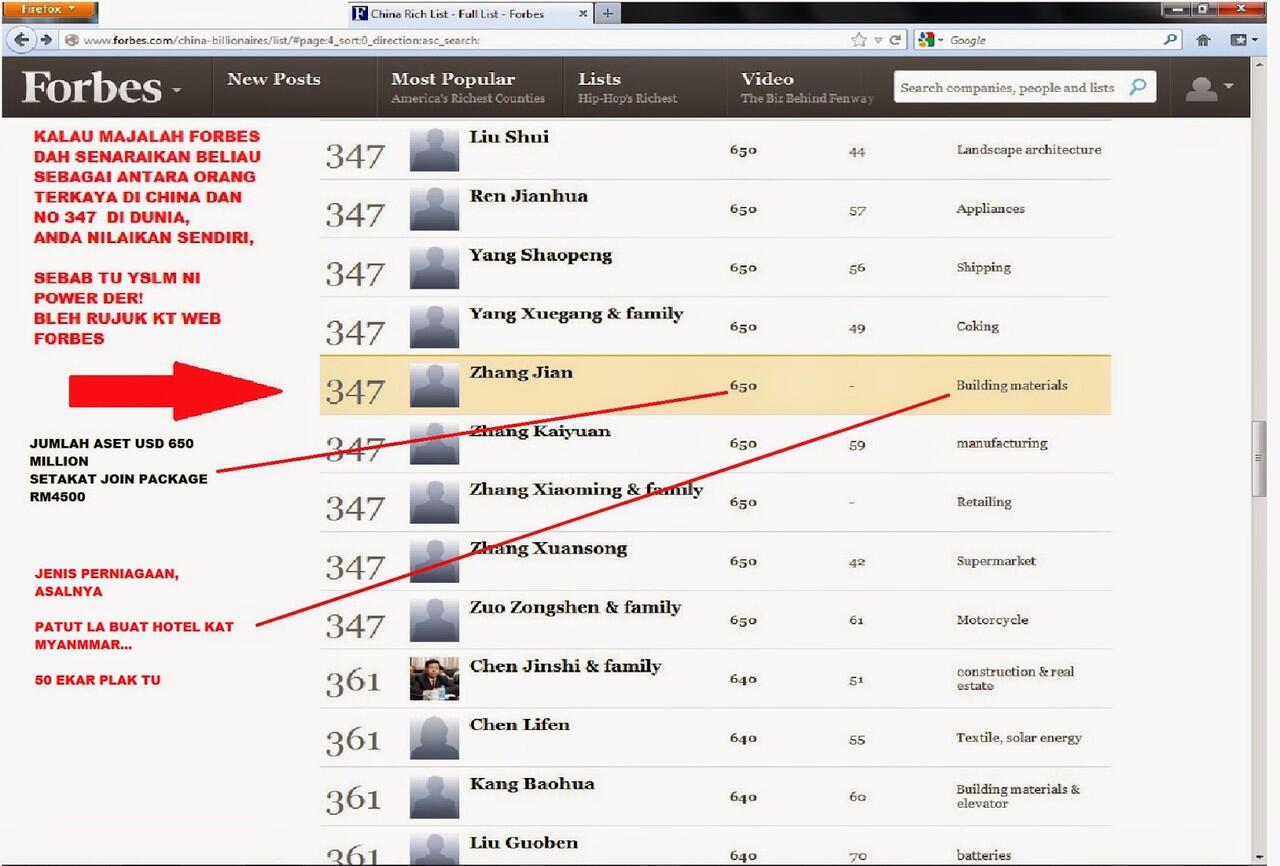Bookmark this page with the star icon
The width and height of the screenshot is (1280, 866).
[x=859, y=40]
